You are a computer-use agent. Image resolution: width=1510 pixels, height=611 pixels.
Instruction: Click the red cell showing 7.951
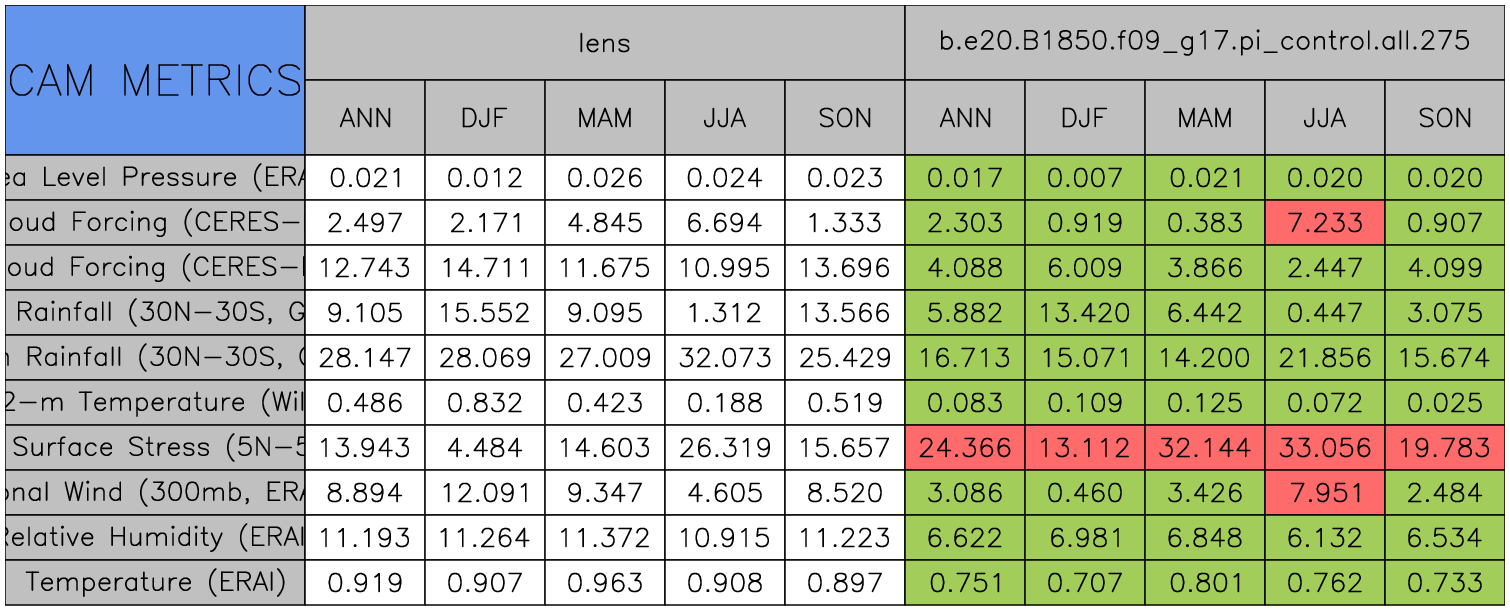pos(1325,492)
